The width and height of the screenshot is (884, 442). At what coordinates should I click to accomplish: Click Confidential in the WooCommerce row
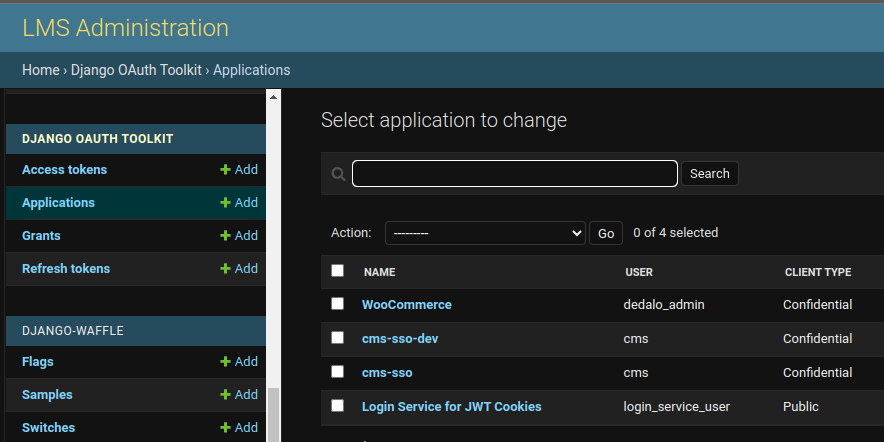click(x=817, y=305)
